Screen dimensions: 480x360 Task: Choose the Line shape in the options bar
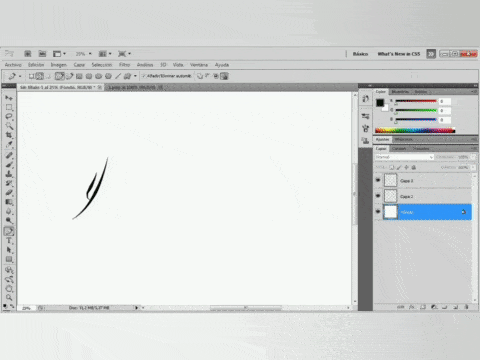[x=118, y=76]
